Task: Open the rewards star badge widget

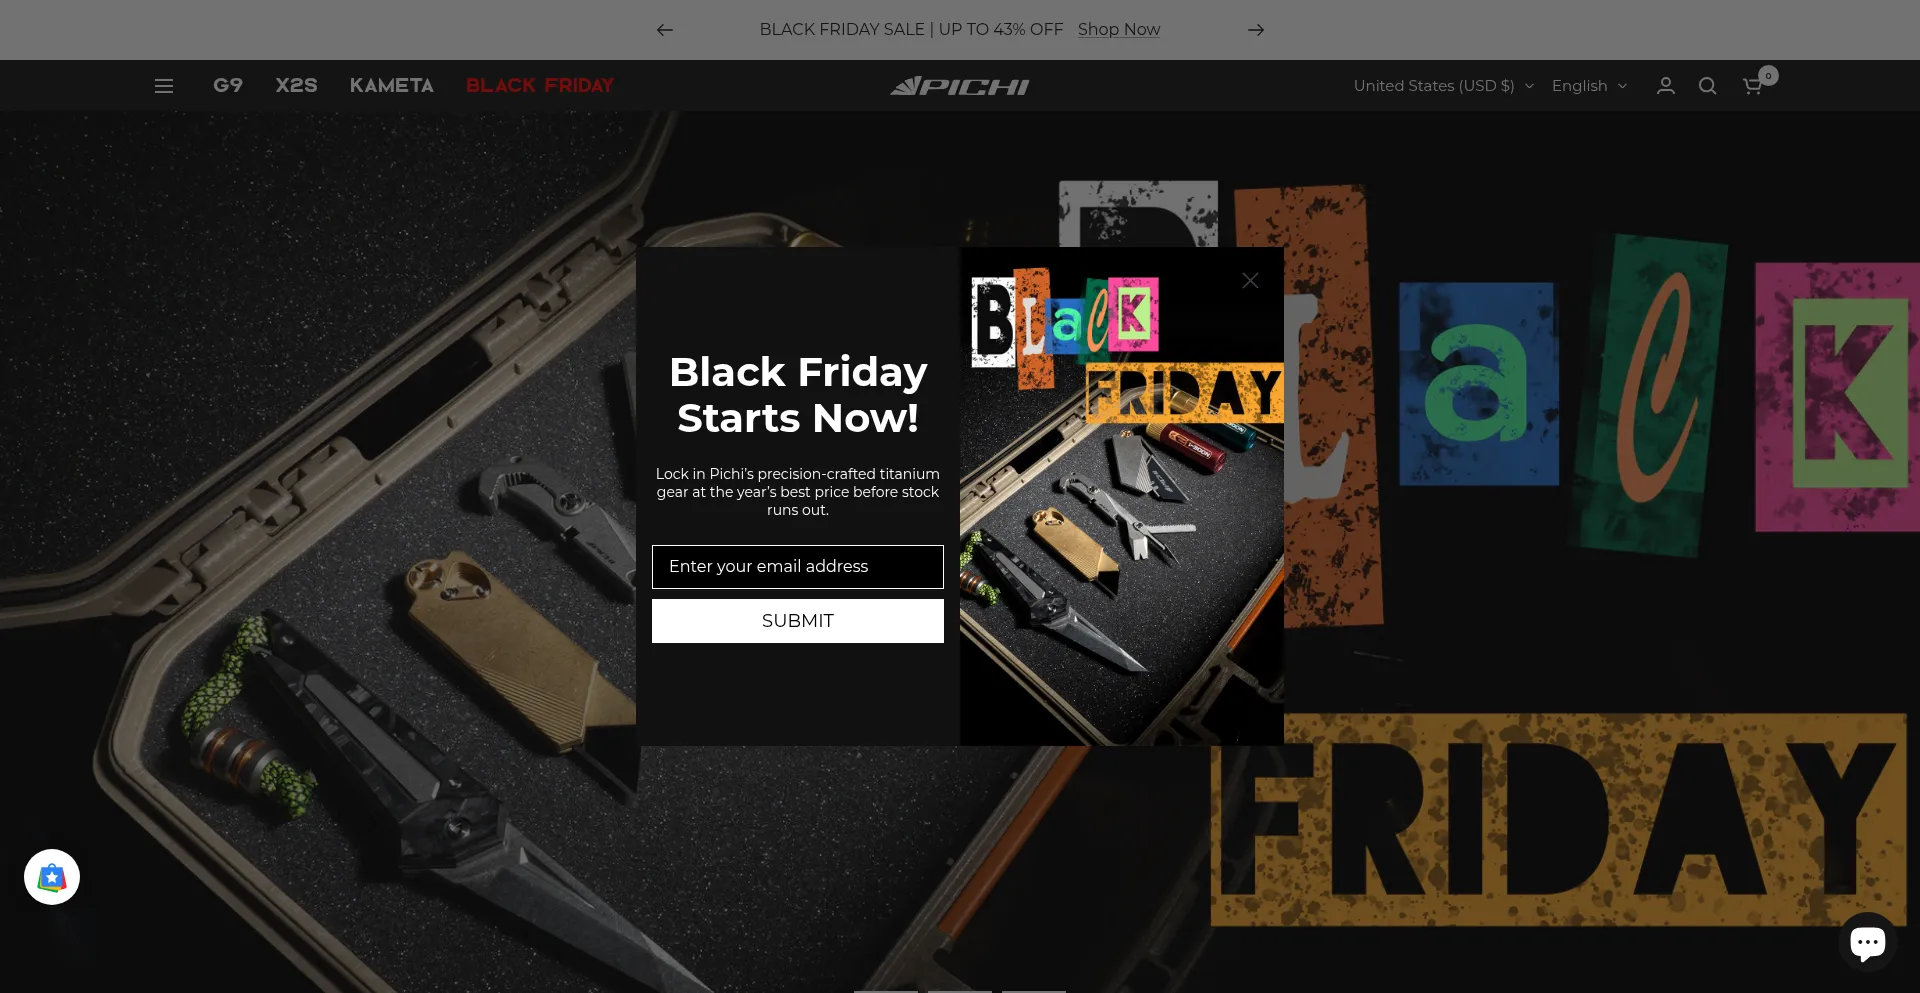Action: click(52, 877)
